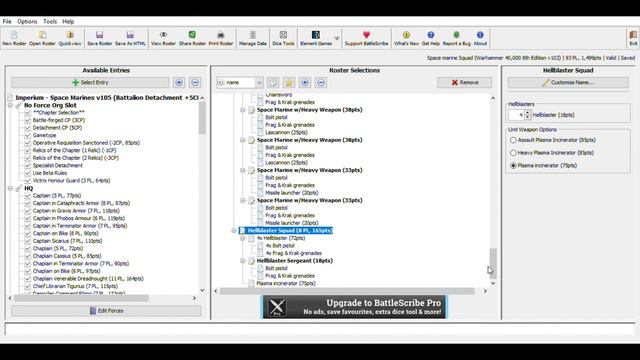Collapse the No Force Org Slot group
This screenshot has height=360, width=640.
[x=11, y=105]
